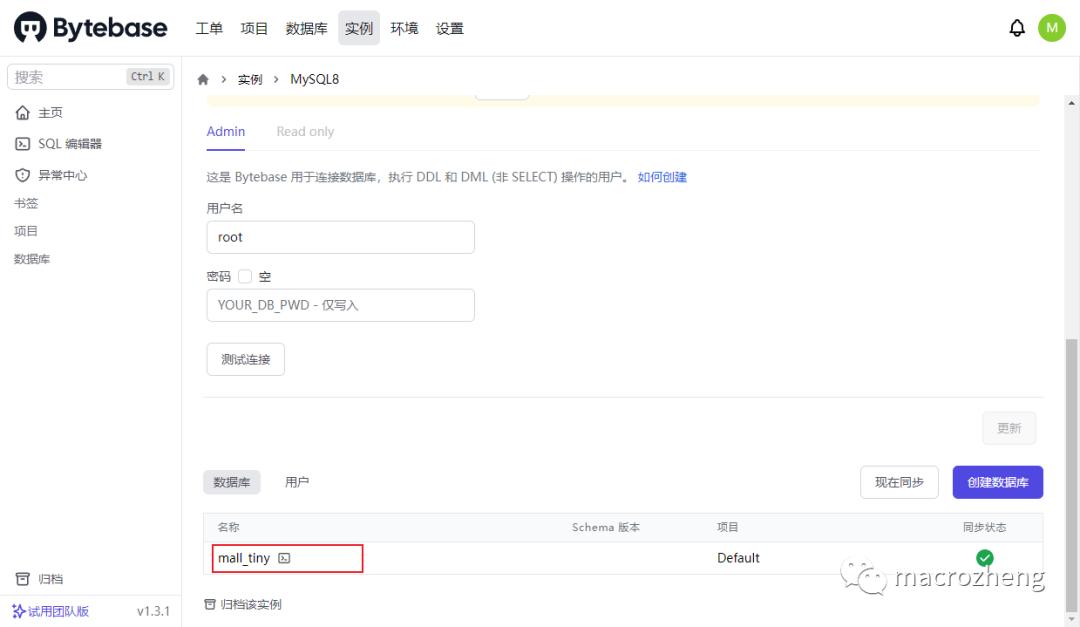The image size is (1080, 627).
Task: Click the password input field
Action: (x=340, y=305)
